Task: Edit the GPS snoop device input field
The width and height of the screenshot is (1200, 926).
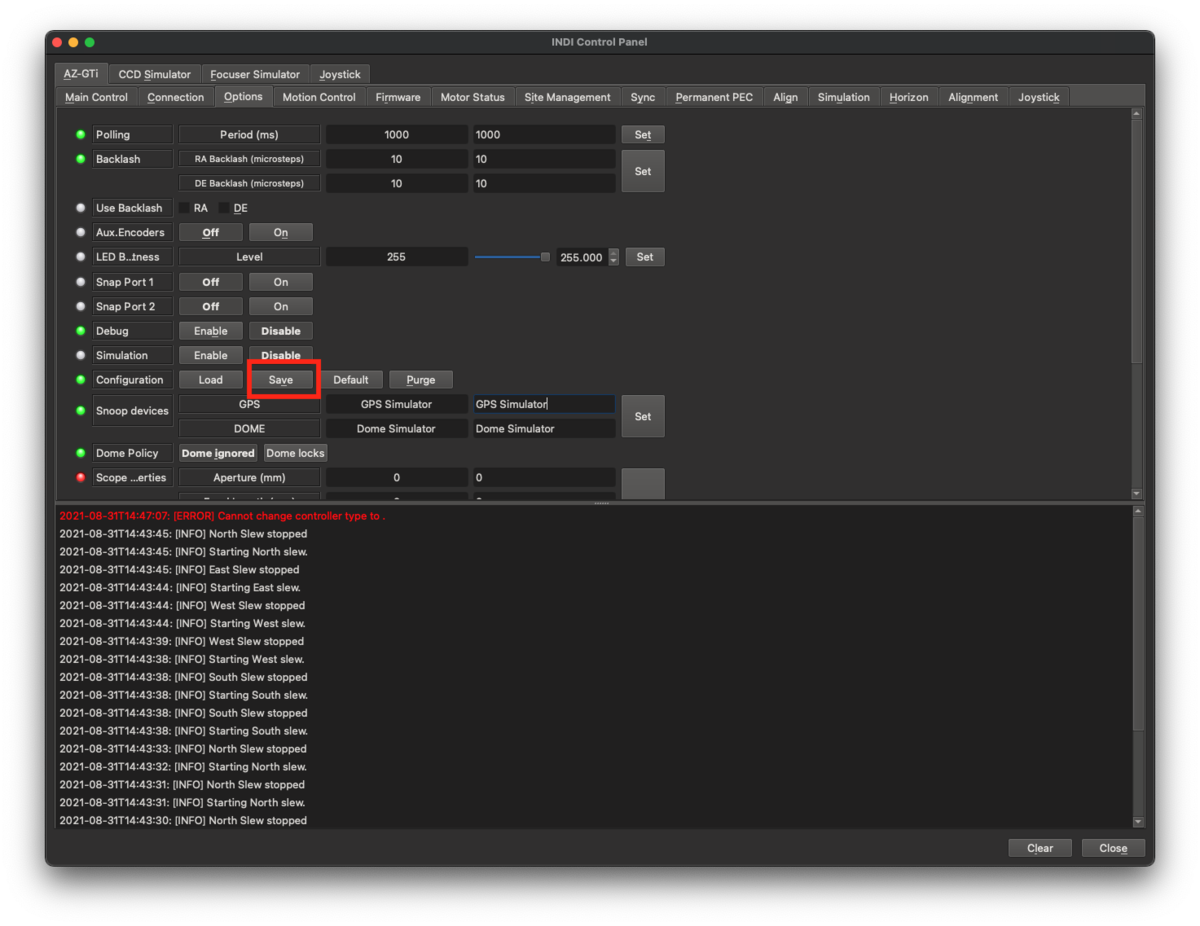Action: coord(544,404)
